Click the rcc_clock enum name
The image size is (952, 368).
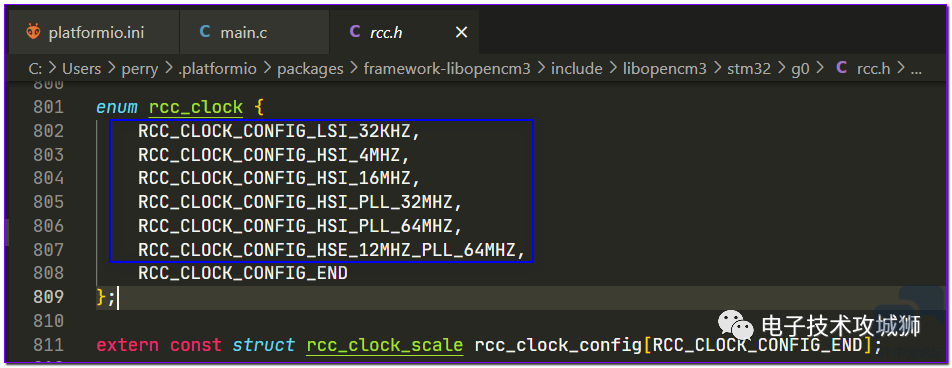[x=196, y=107]
